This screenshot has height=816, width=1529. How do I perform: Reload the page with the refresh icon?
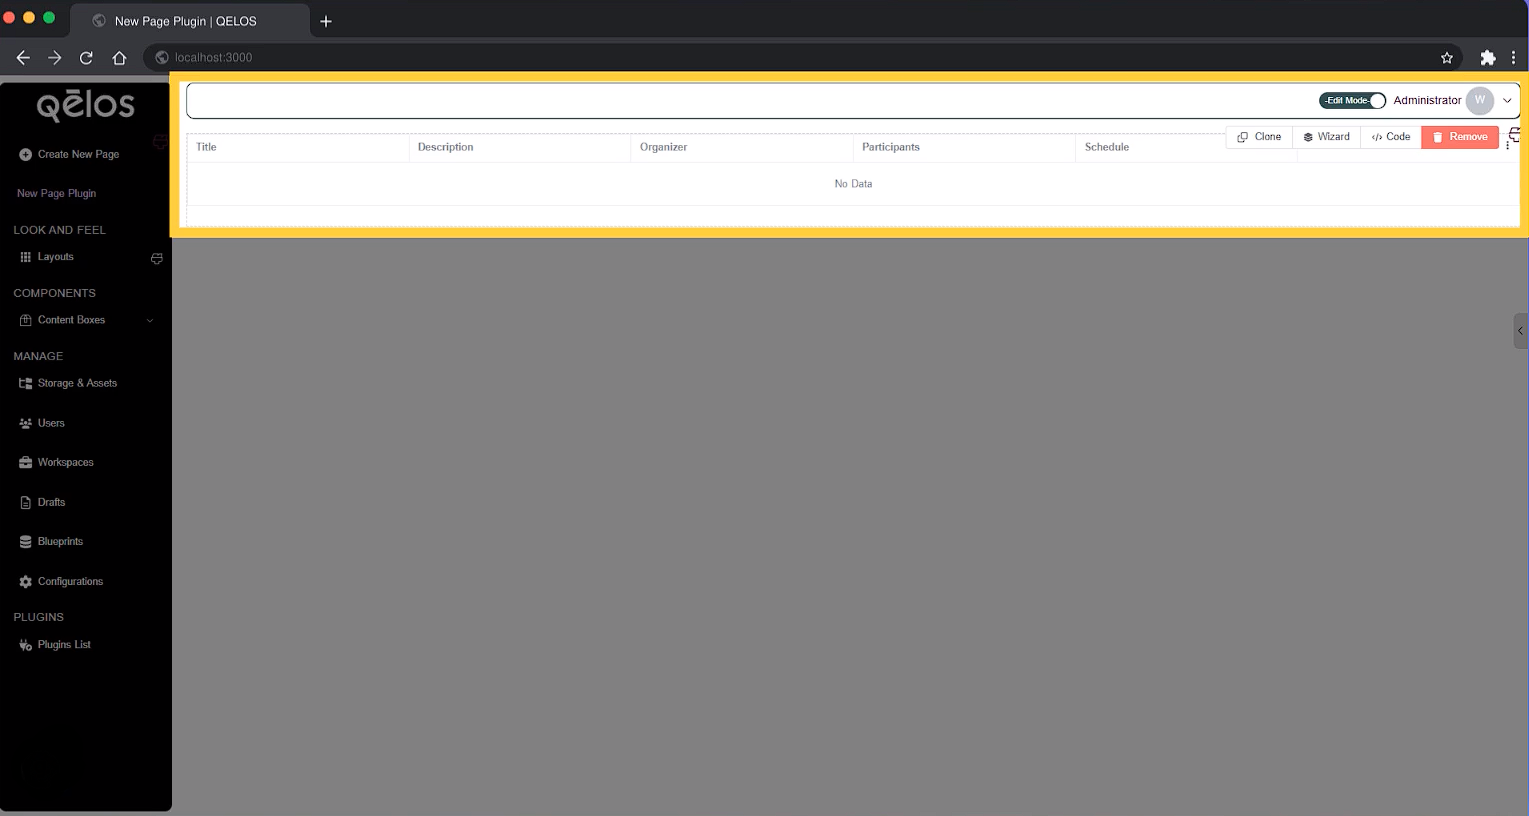click(x=86, y=58)
